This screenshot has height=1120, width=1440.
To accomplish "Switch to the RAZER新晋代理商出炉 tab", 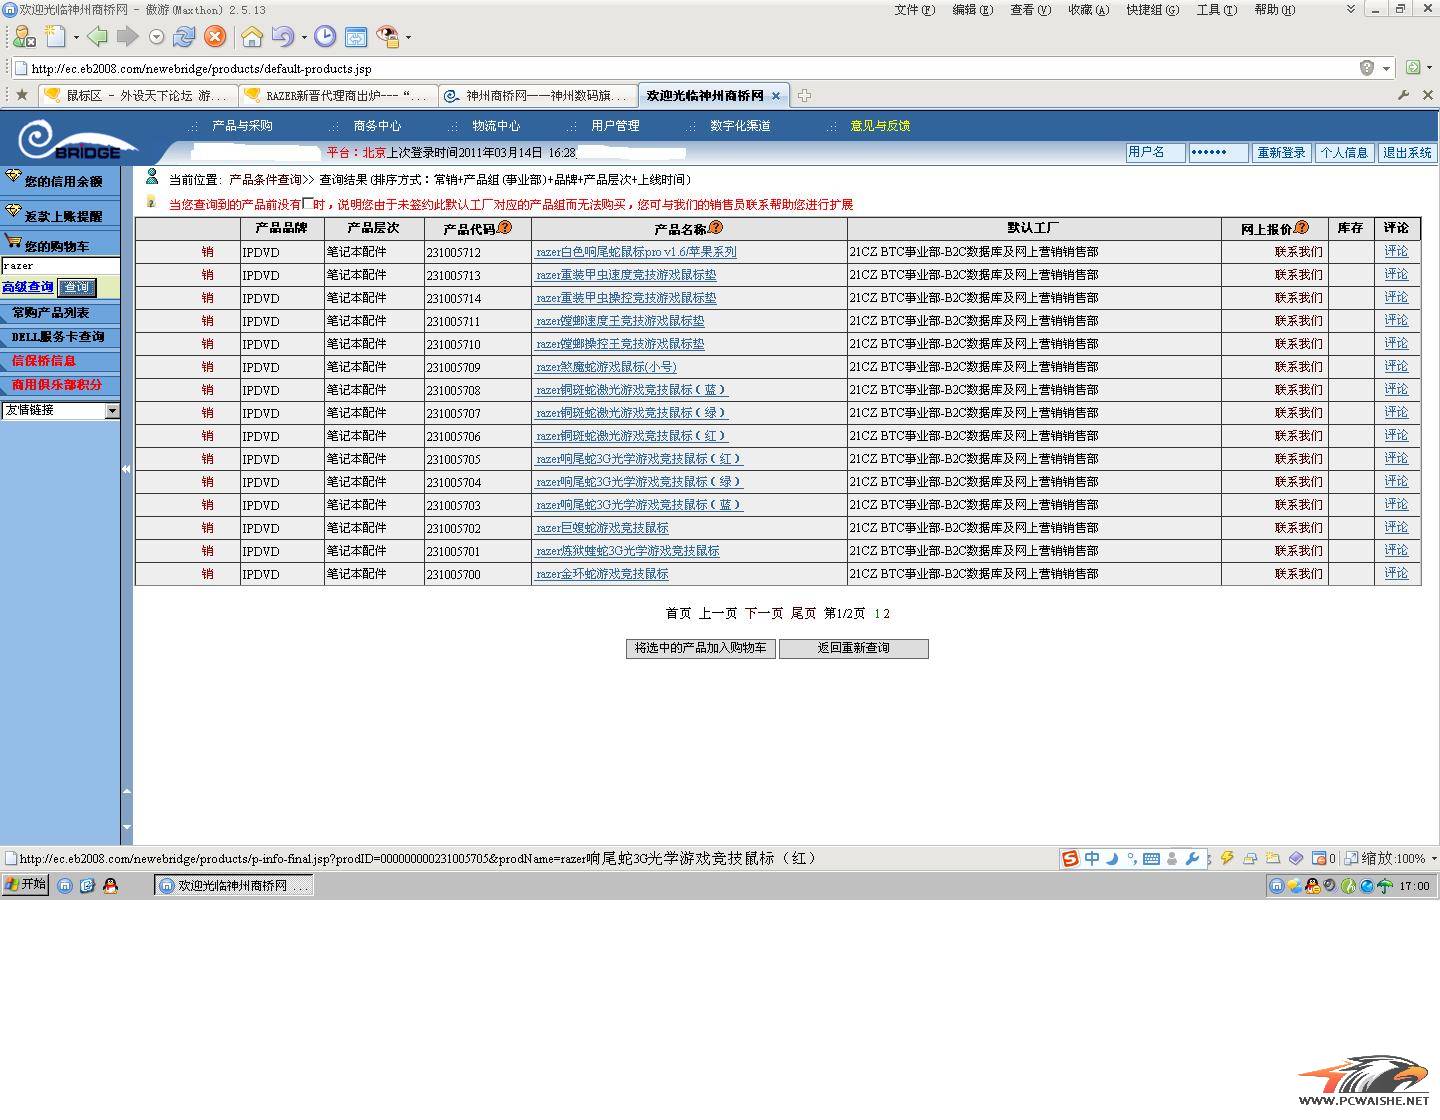I will [x=338, y=96].
